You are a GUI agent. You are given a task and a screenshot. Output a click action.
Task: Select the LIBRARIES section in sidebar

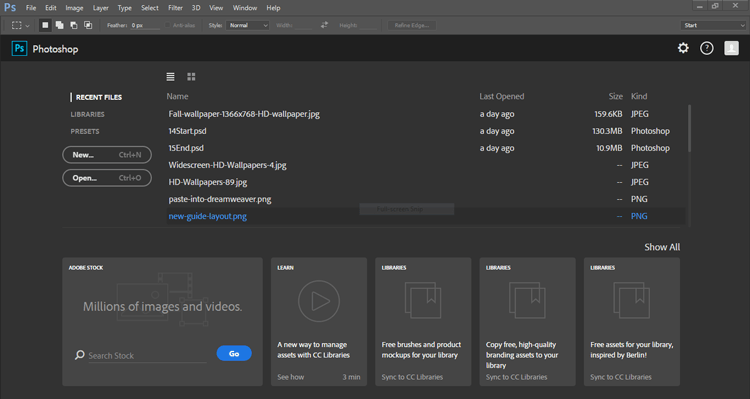pos(88,114)
